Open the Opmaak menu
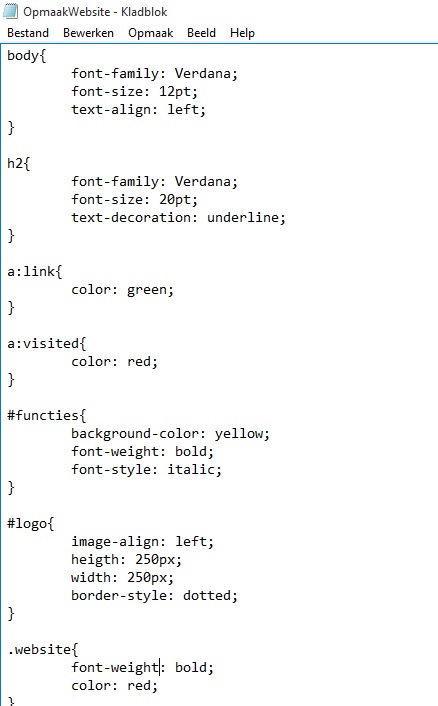 150,33
